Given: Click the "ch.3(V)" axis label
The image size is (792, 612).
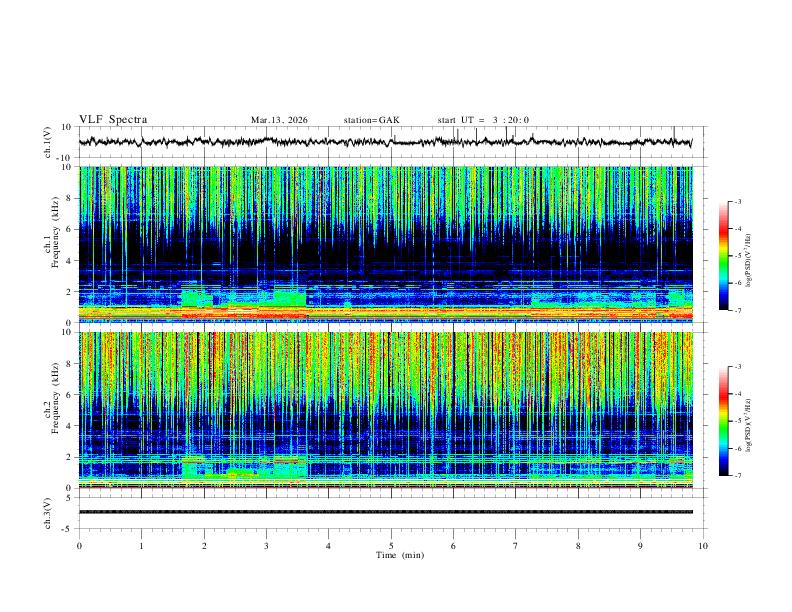Looking at the screenshot, I should (x=48, y=514).
